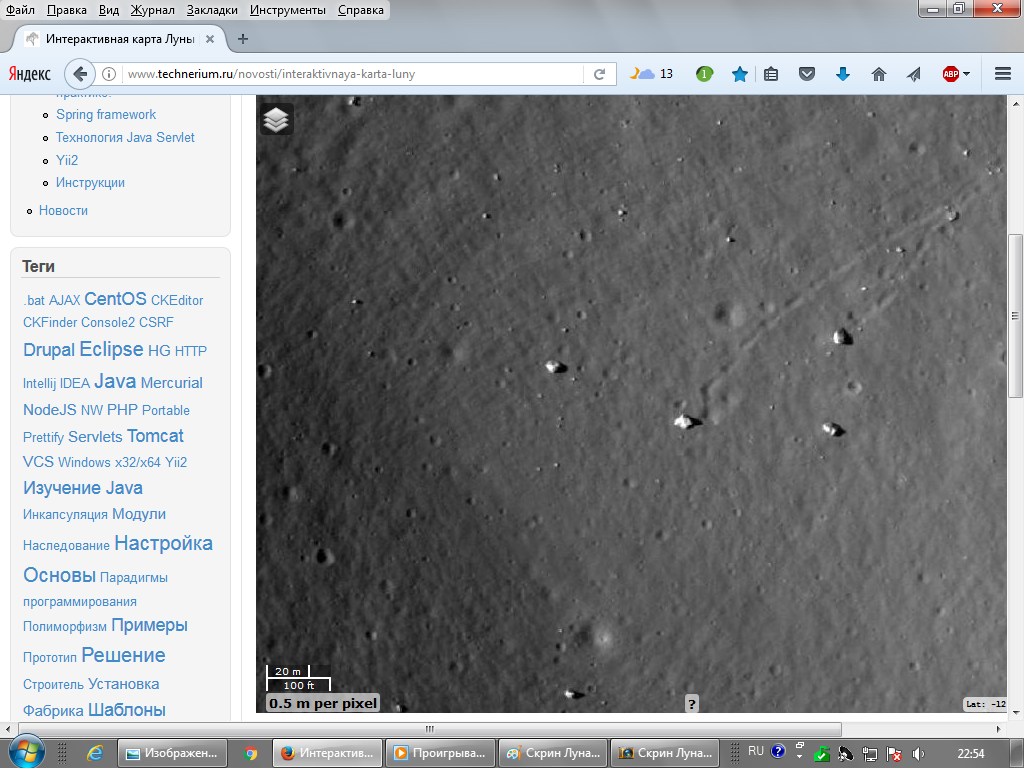The image size is (1024, 768).
Task: Select the Интерактивная карта Луны tab
Action: [x=120, y=39]
